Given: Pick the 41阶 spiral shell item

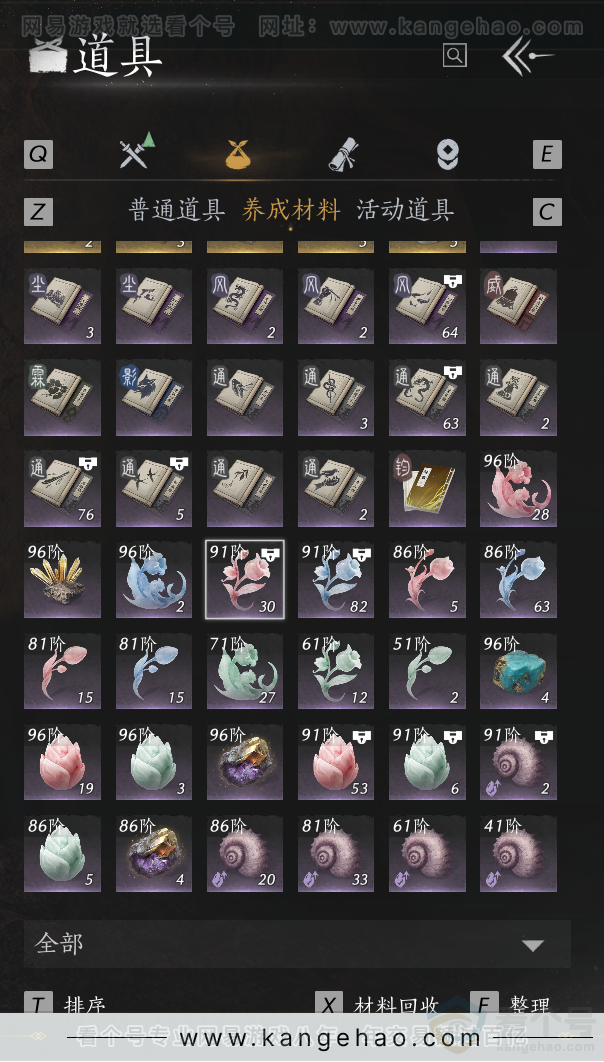Looking at the screenshot, I should 519,853.
